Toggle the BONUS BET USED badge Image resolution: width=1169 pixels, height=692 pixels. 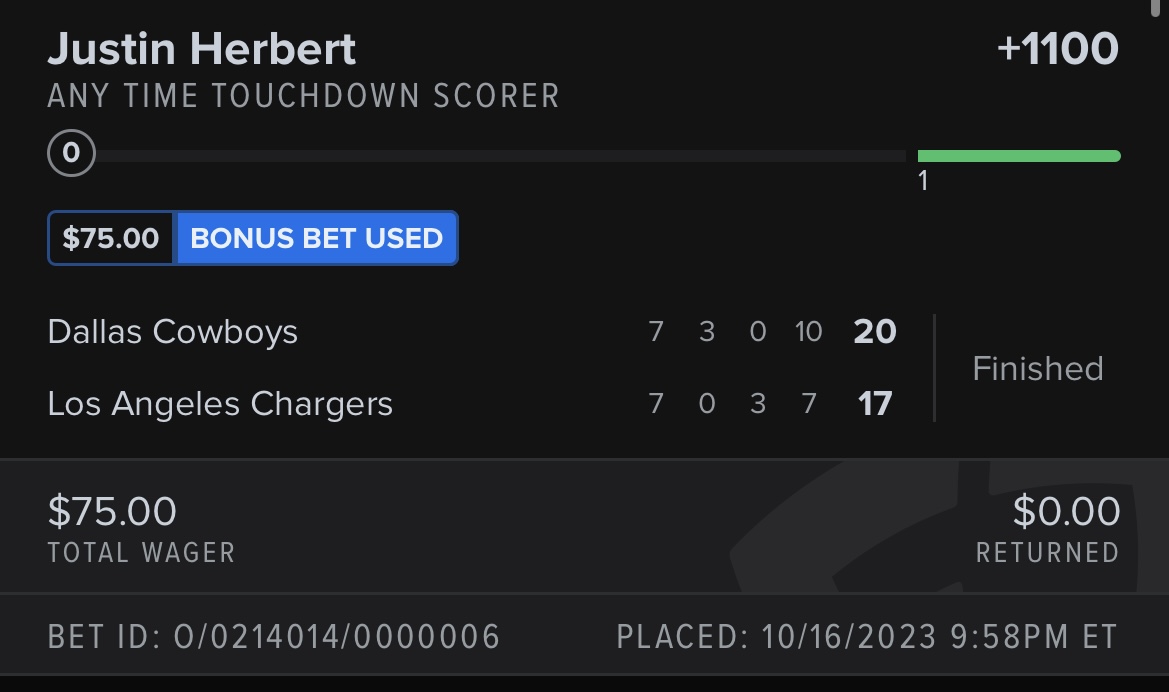317,238
